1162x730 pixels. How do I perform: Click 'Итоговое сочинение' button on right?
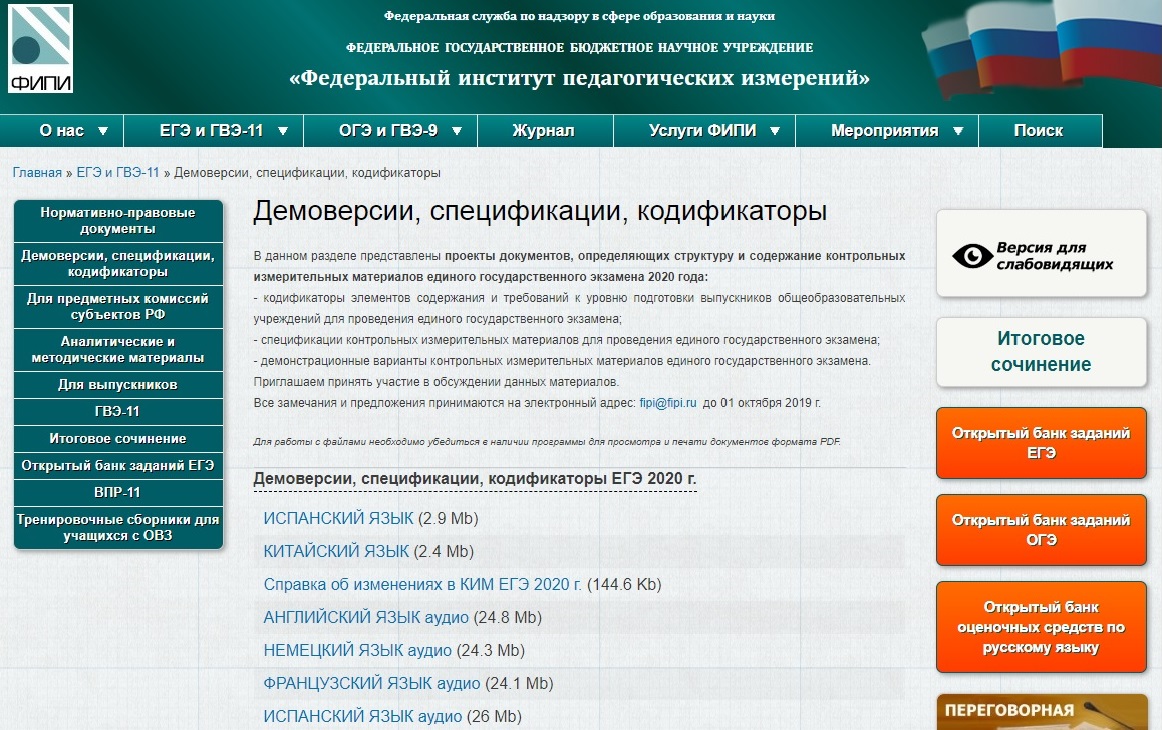[1040, 352]
